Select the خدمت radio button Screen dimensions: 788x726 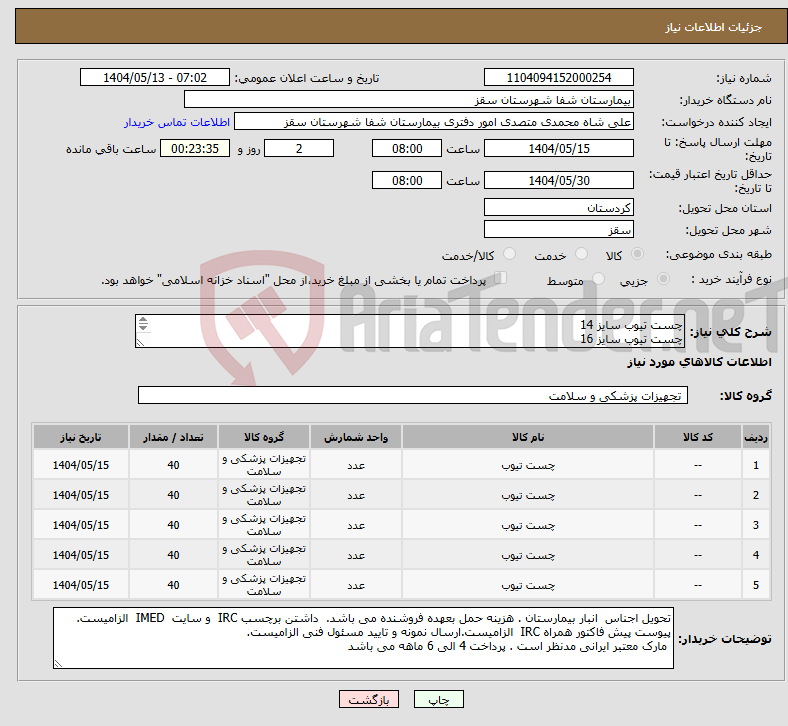pos(581,254)
